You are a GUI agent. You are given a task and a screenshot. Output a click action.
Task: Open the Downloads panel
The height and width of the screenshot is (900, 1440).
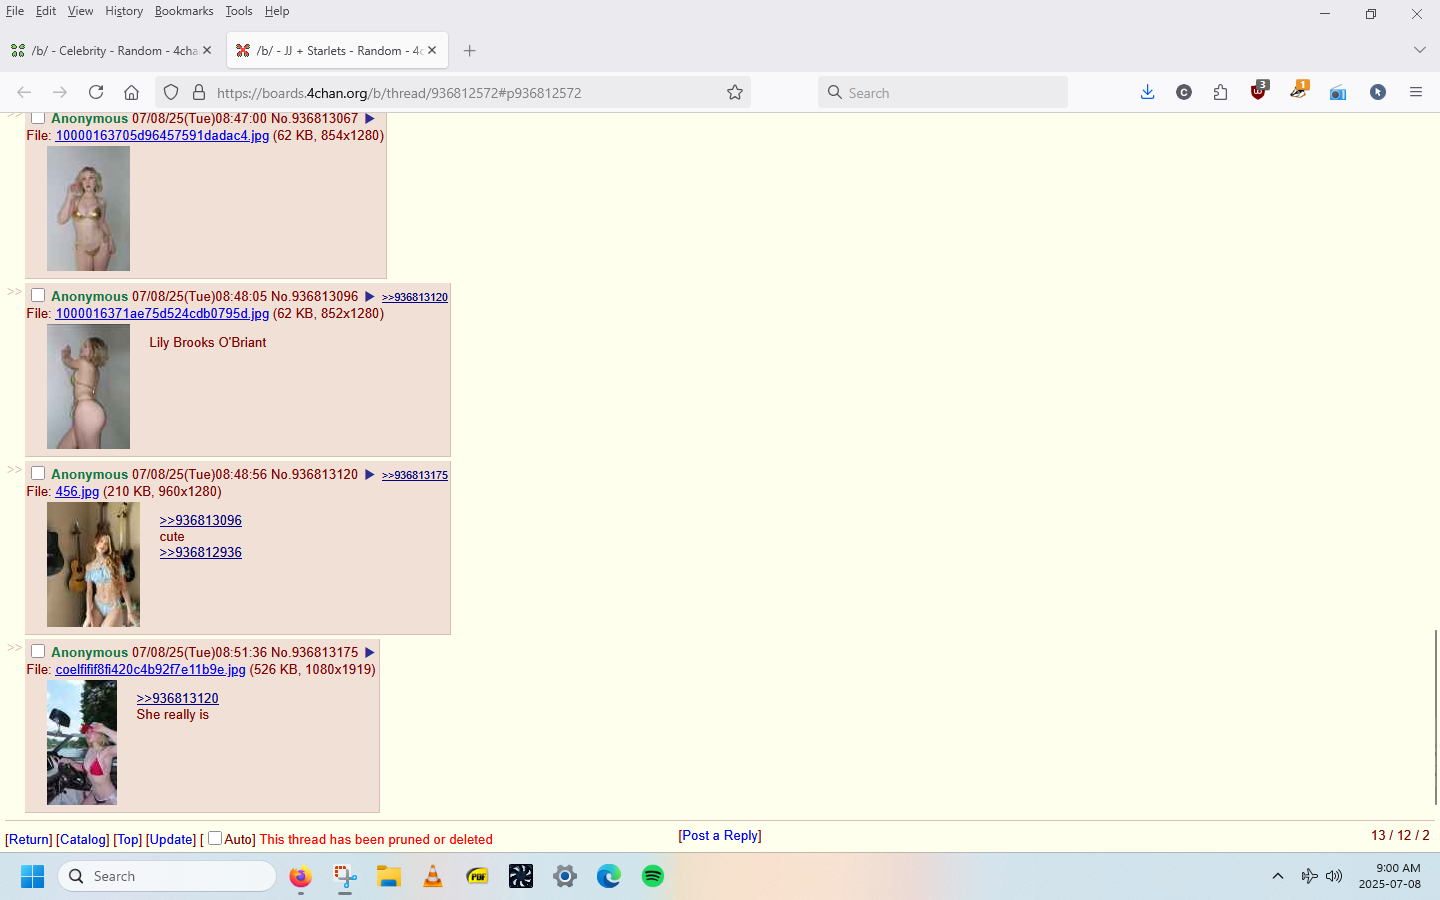[x=1147, y=92]
